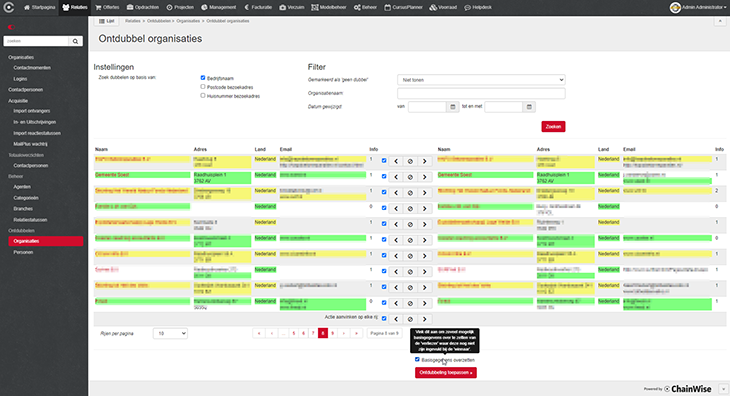Screen dimensions: 730x396
Task: Click the right arrow in the Gemeente Soest row
Action: [x=425, y=177]
